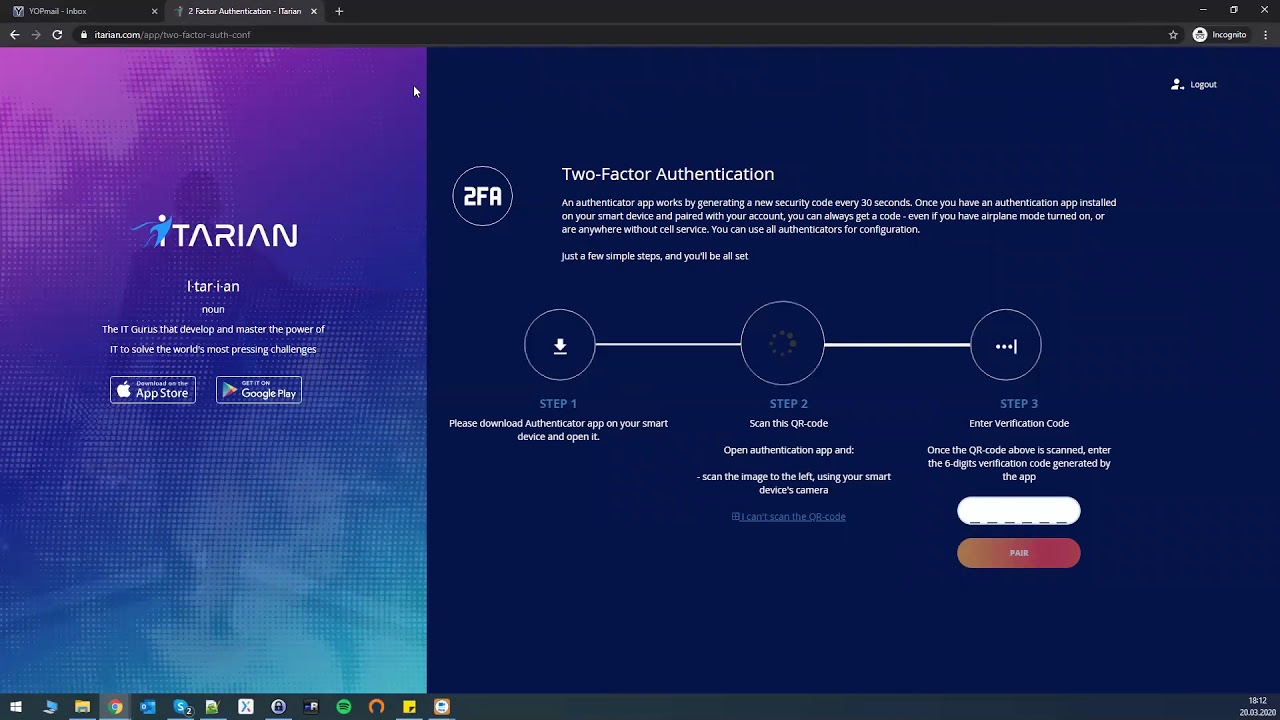Log out using the Logout link
This screenshot has width=1280, height=720.
click(1194, 84)
